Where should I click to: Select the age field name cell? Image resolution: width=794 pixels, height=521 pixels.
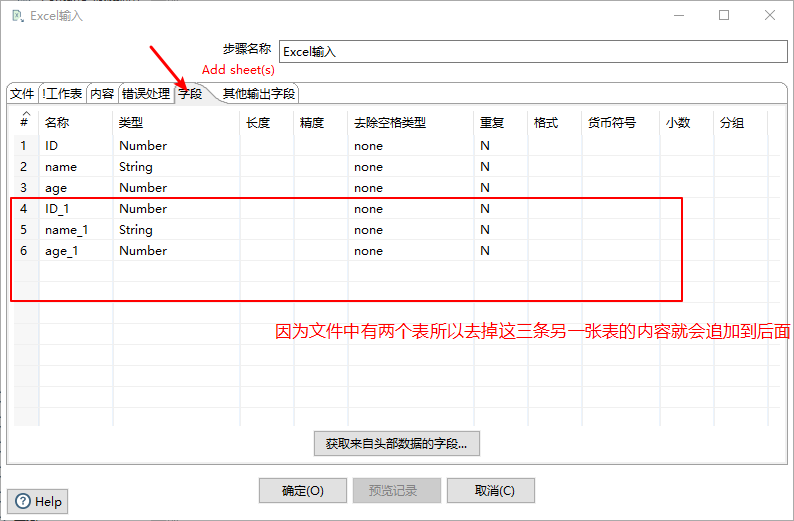point(75,188)
